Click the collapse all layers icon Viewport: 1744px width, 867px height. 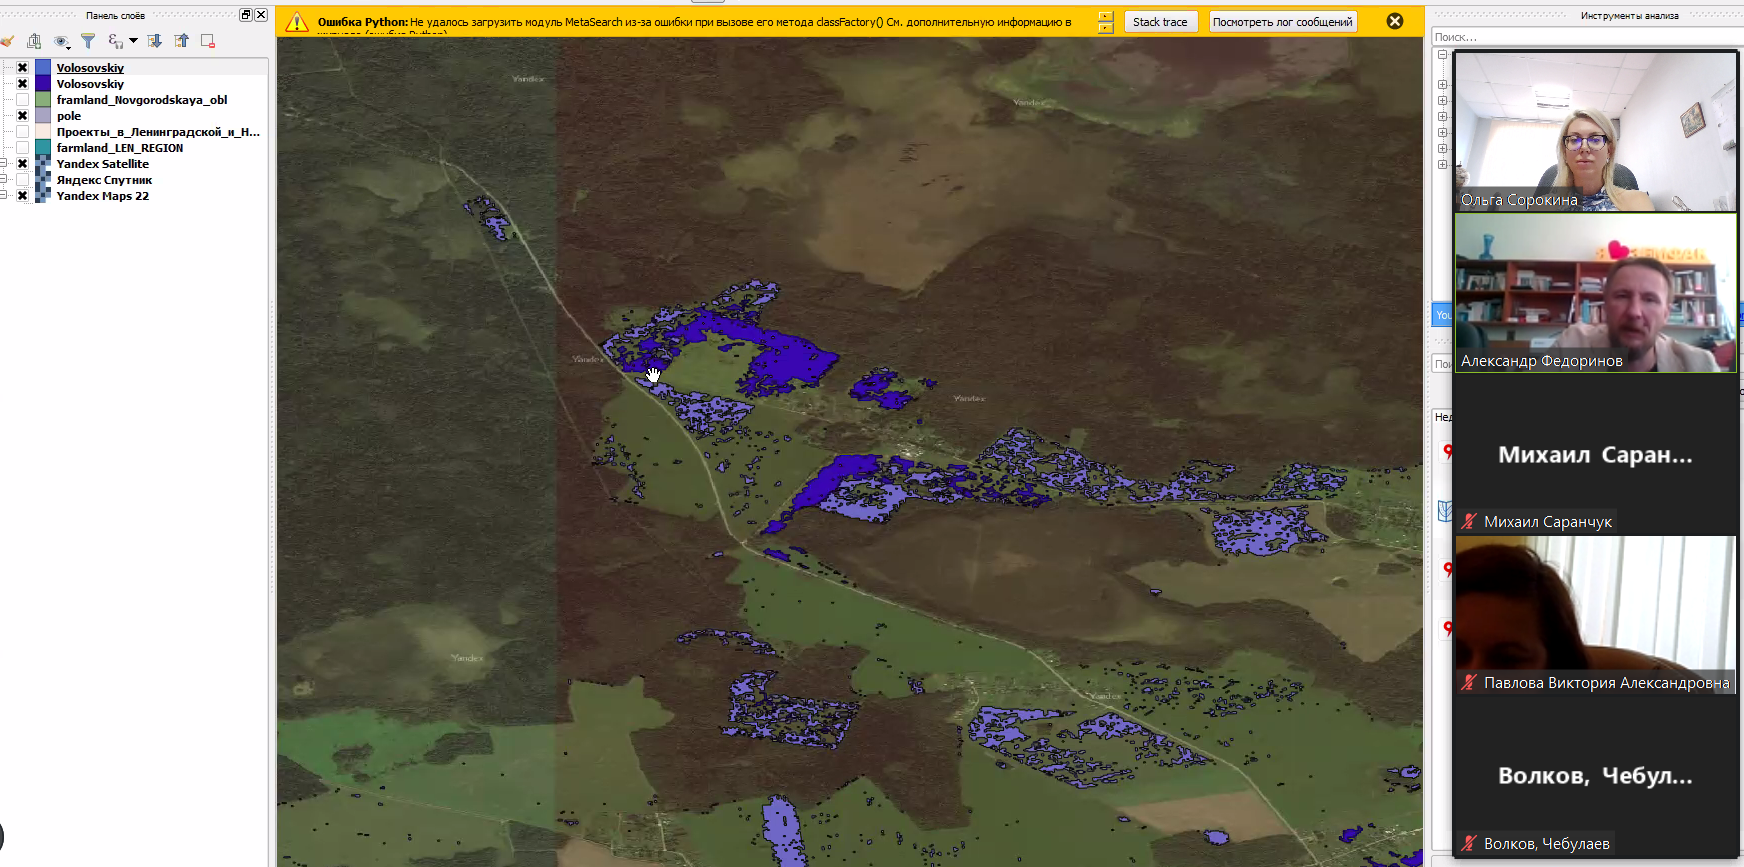(x=181, y=41)
